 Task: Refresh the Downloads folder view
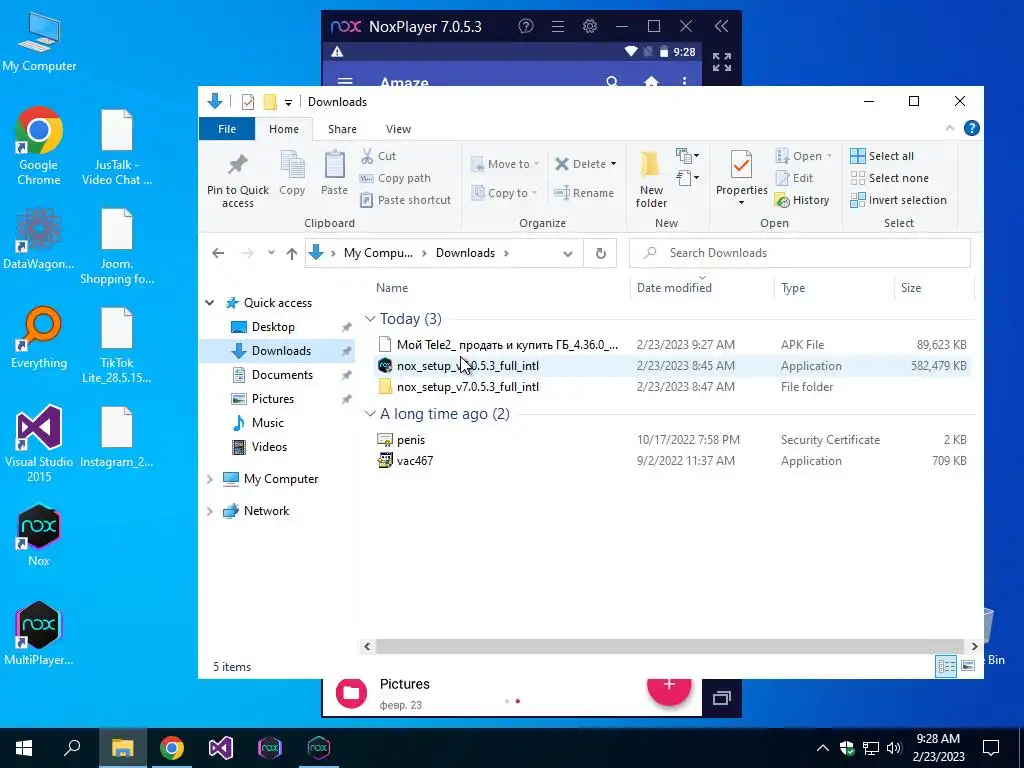[601, 253]
